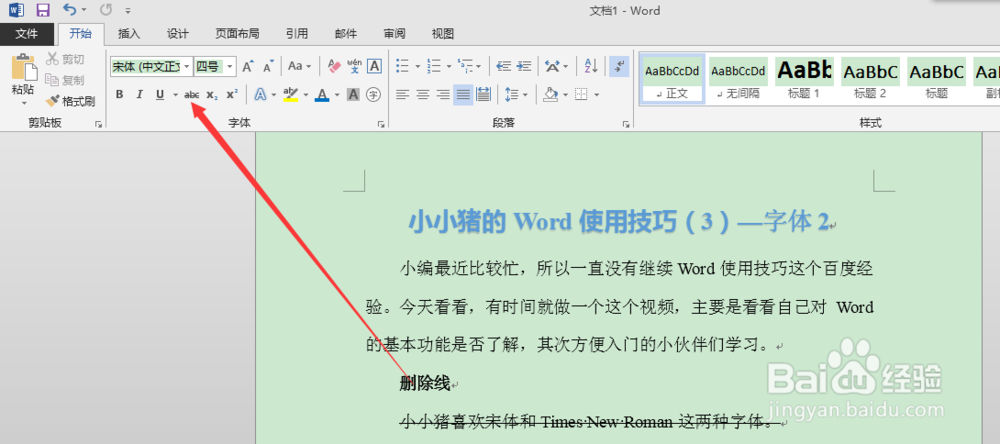The width and height of the screenshot is (1000, 444).
Task: Switch to the 页面布局 tab
Action: (237, 34)
